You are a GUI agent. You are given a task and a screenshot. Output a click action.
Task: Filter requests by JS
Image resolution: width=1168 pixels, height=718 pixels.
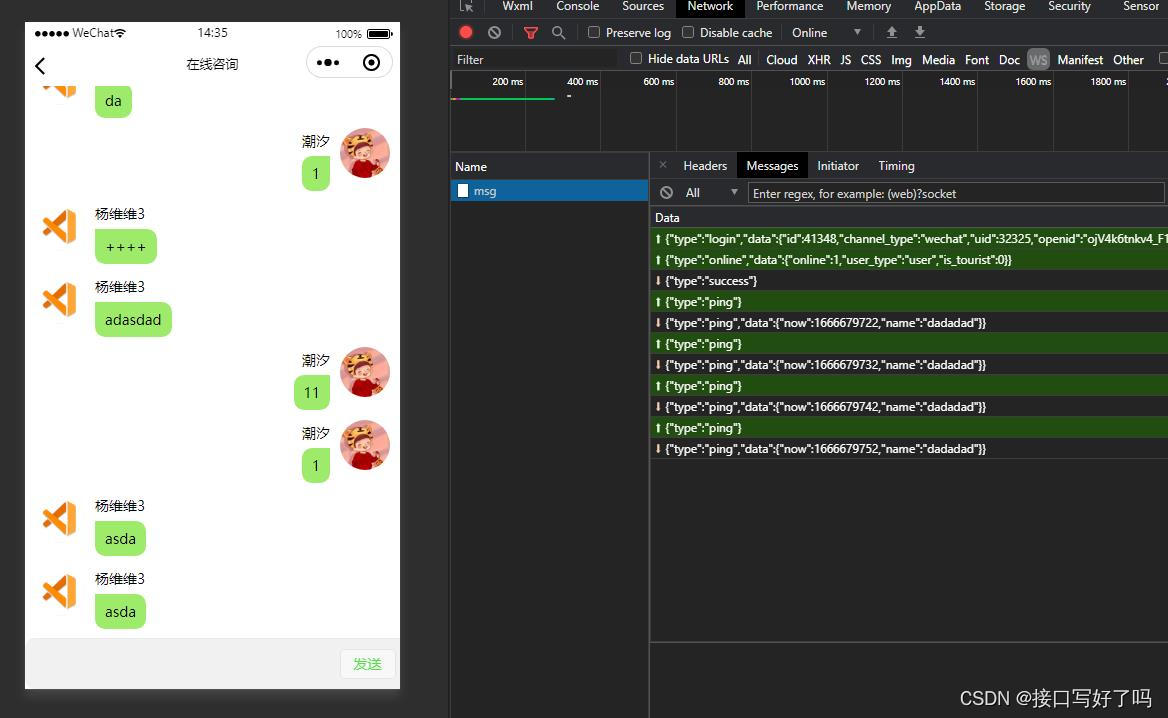tap(845, 60)
